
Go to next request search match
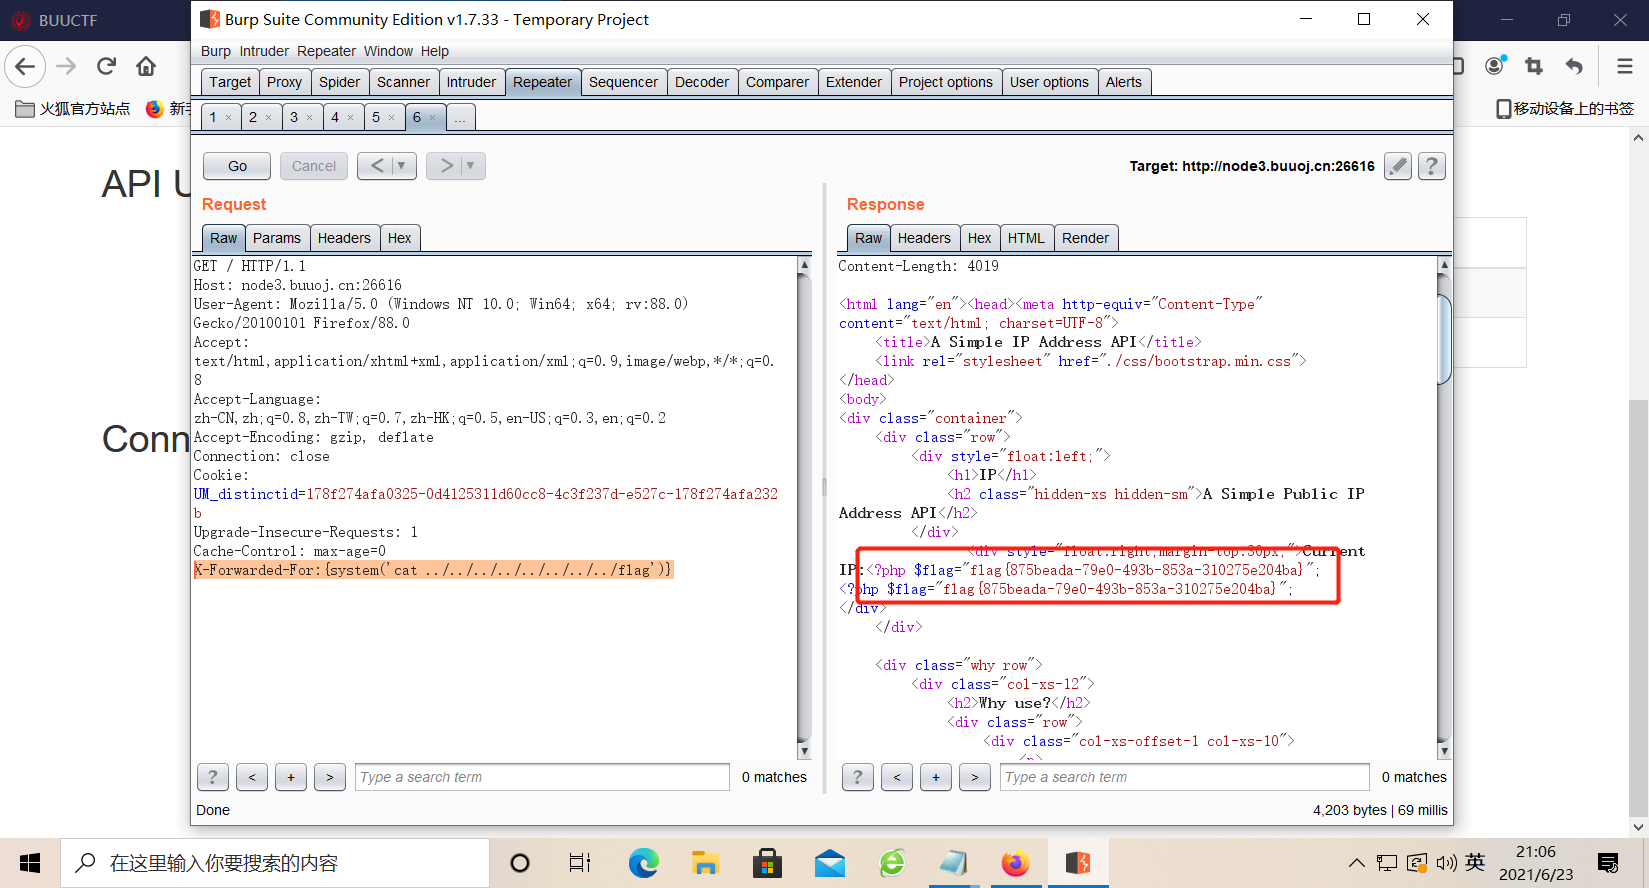(330, 777)
